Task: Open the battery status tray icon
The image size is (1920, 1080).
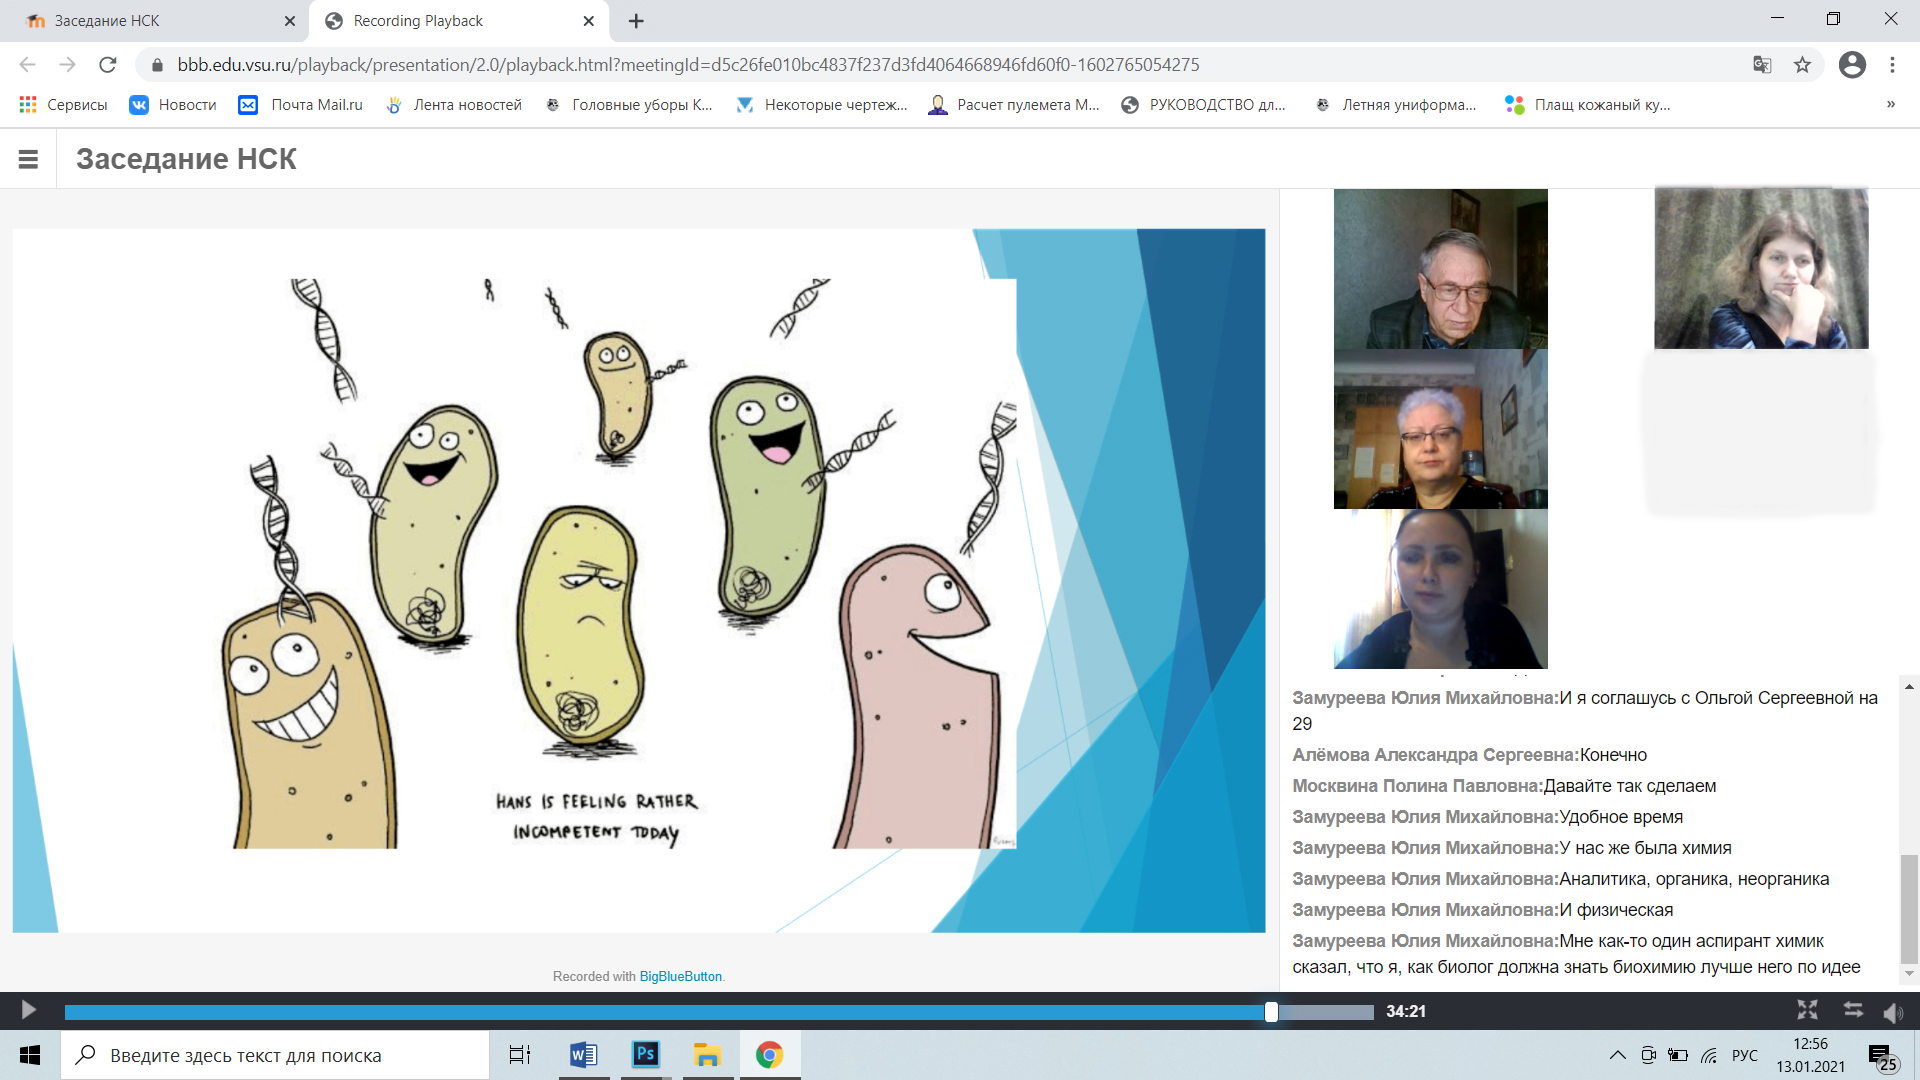Action: coord(1678,1055)
